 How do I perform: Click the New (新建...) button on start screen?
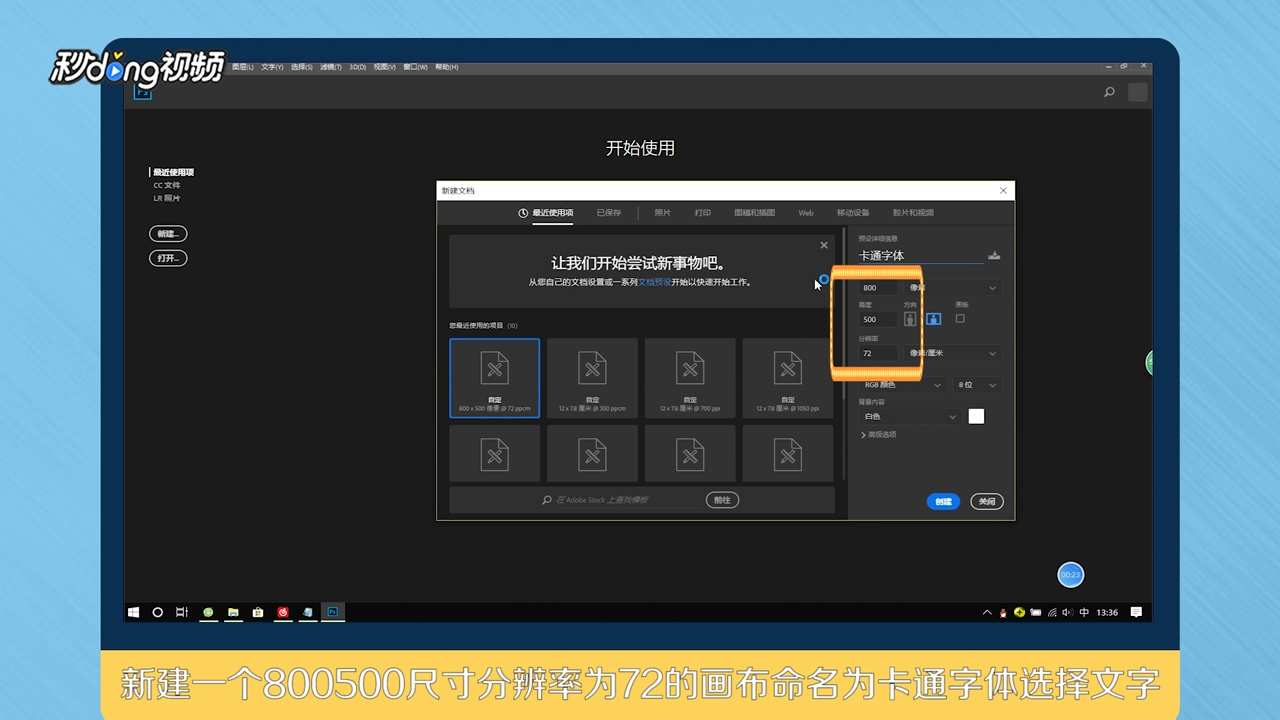click(168, 234)
